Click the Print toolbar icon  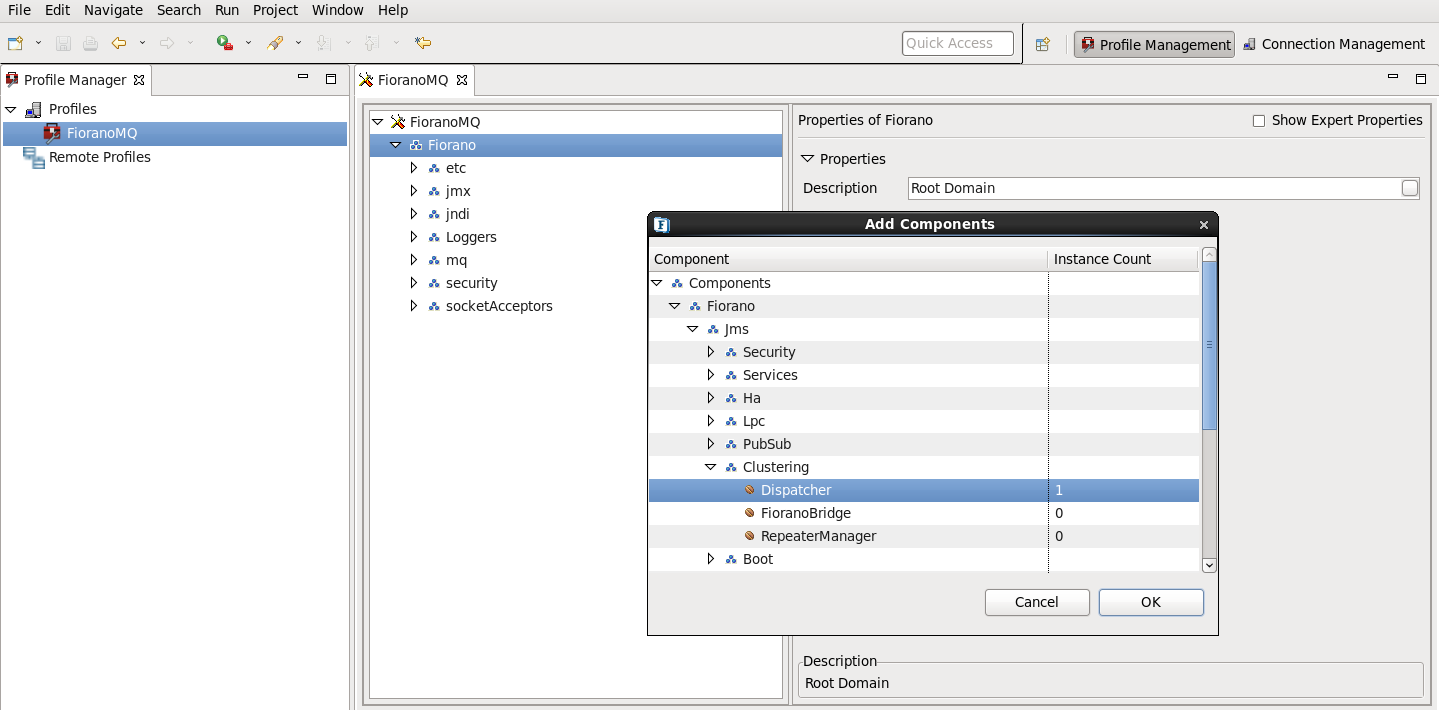point(90,43)
